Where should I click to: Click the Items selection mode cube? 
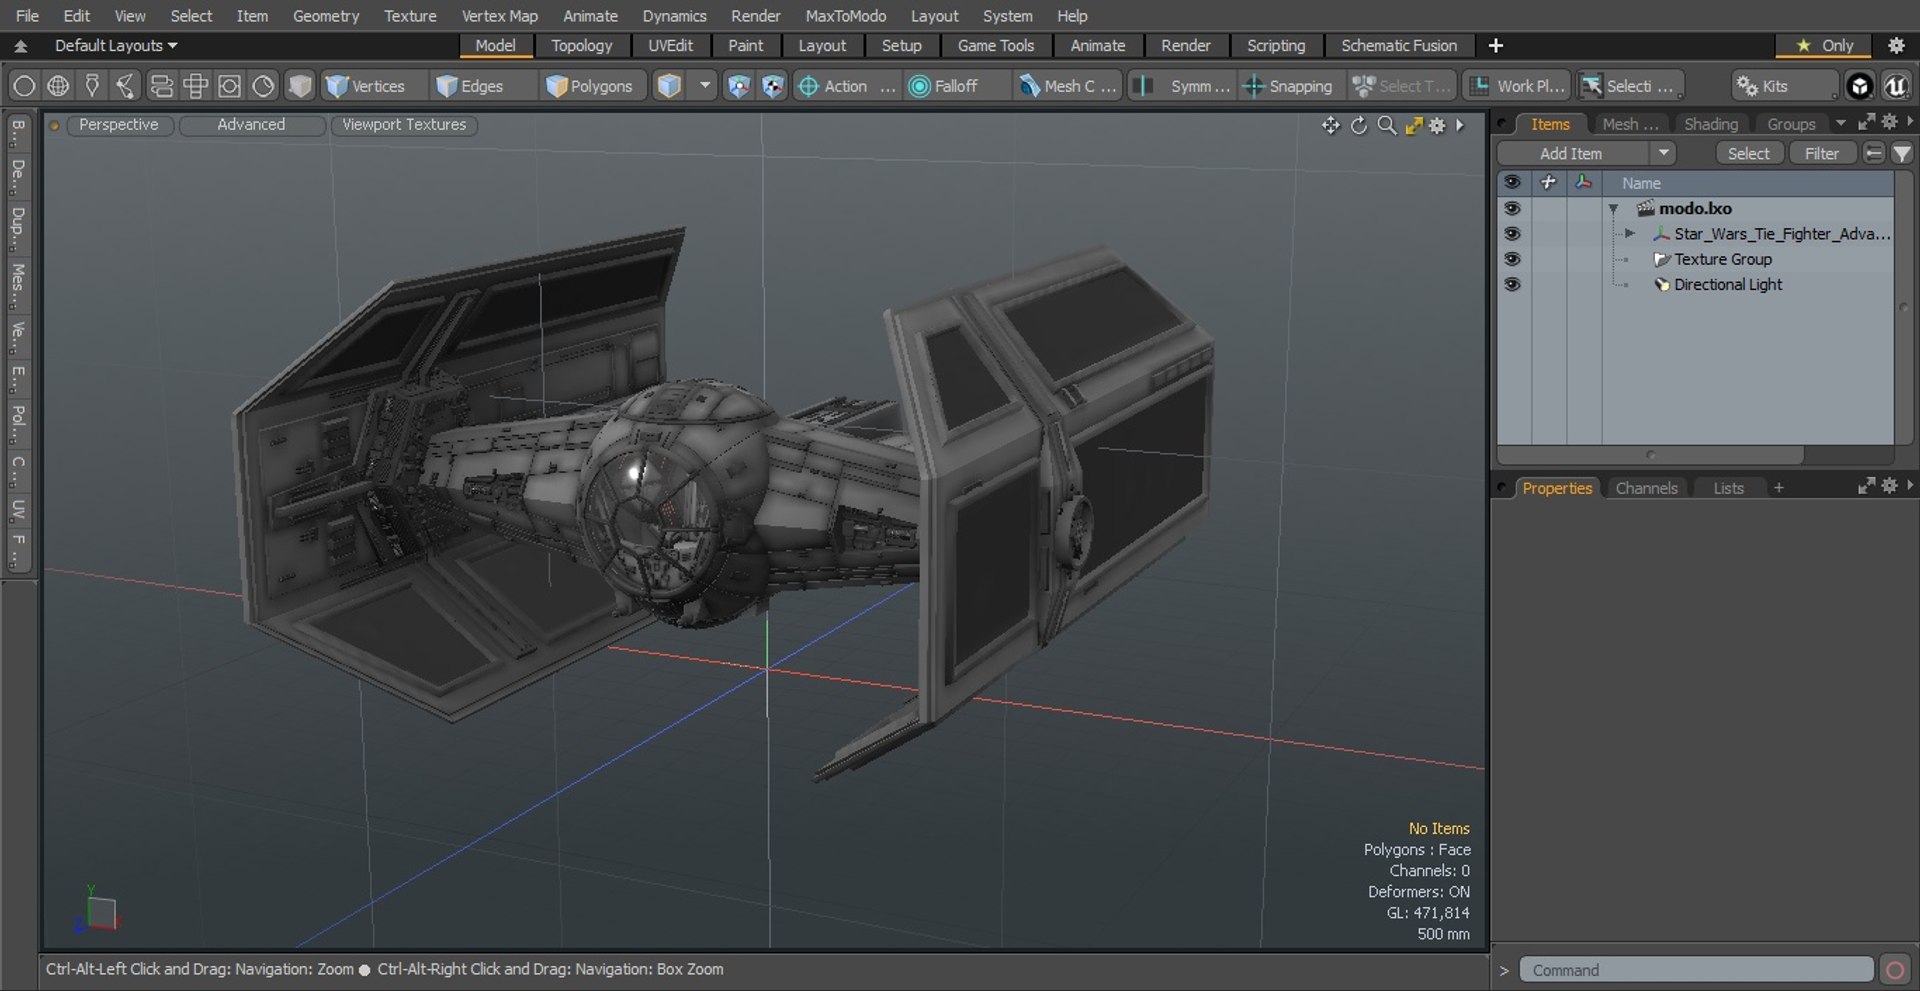670,86
